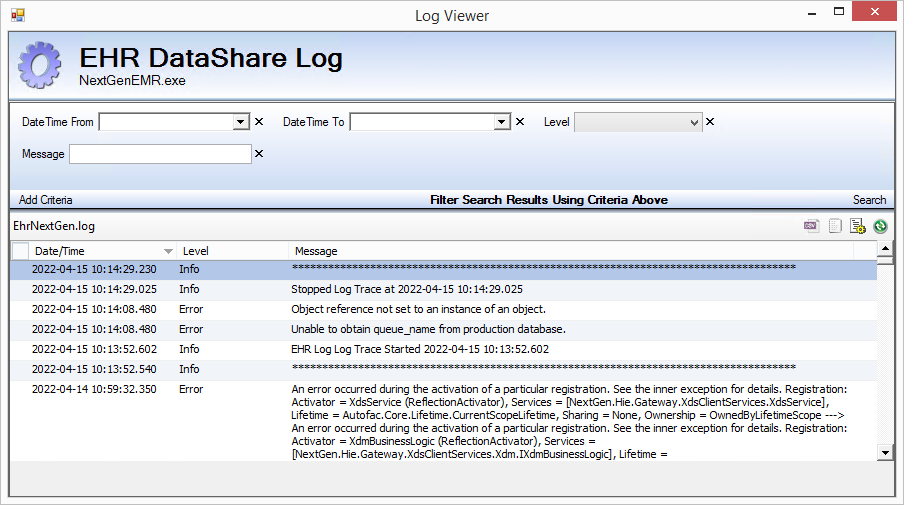This screenshot has height=505, width=904.
Task: Click into the DateTime To text box
Action: pyautogui.click(x=423, y=122)
